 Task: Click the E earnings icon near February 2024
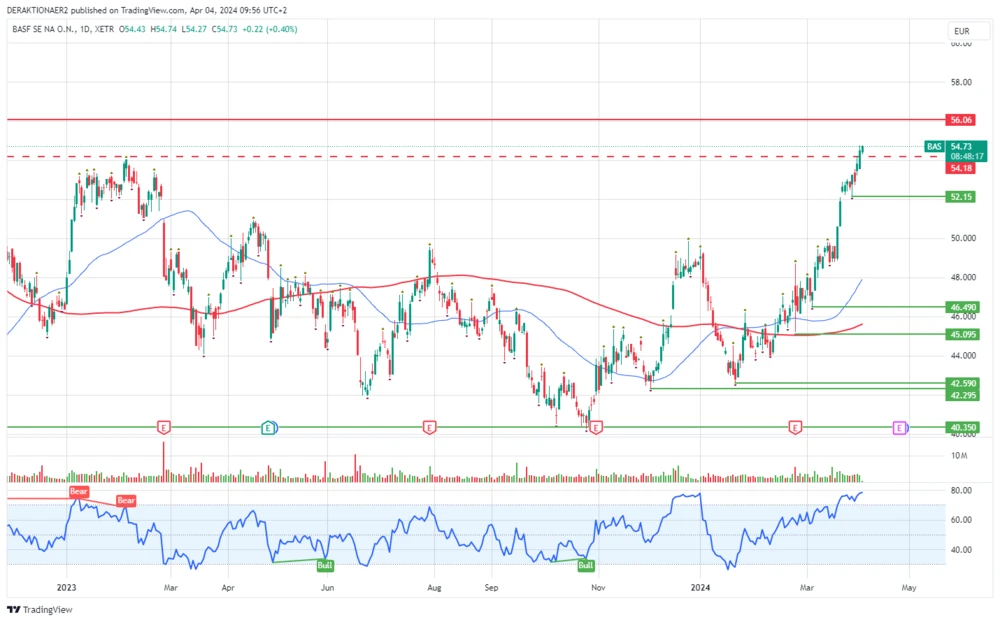793,427
